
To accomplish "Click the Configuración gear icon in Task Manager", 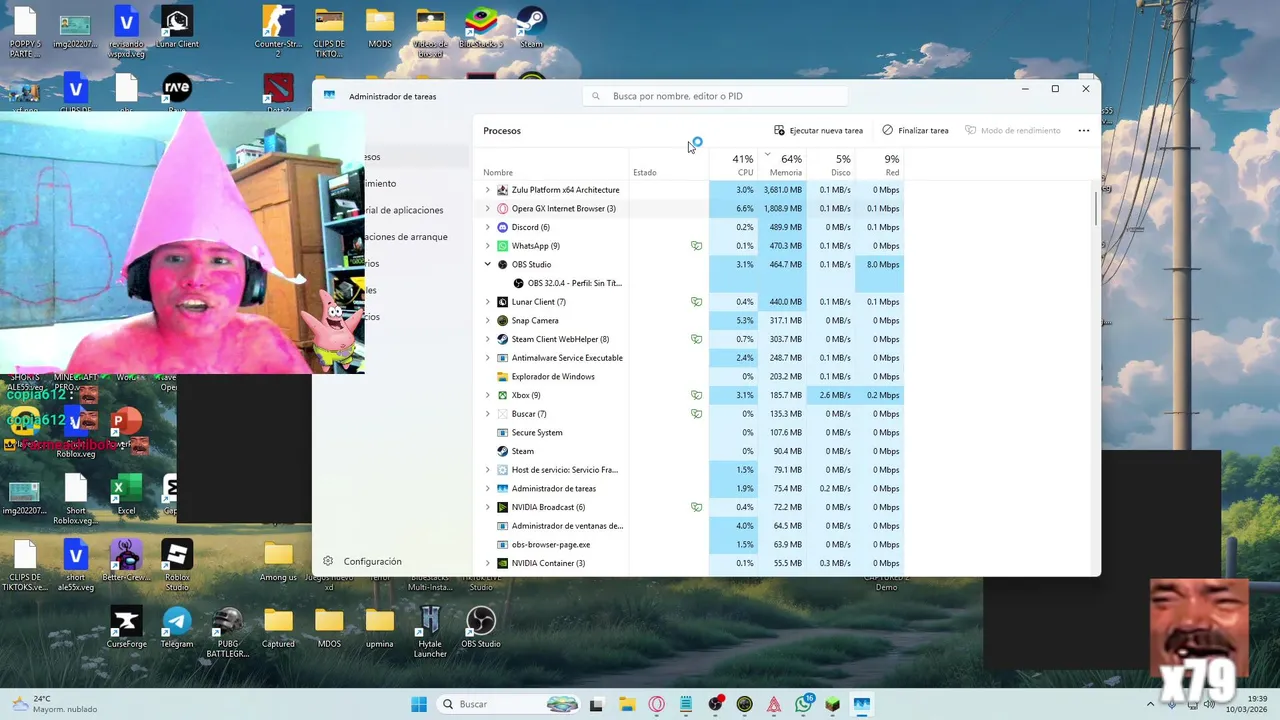I will [327, 561].
